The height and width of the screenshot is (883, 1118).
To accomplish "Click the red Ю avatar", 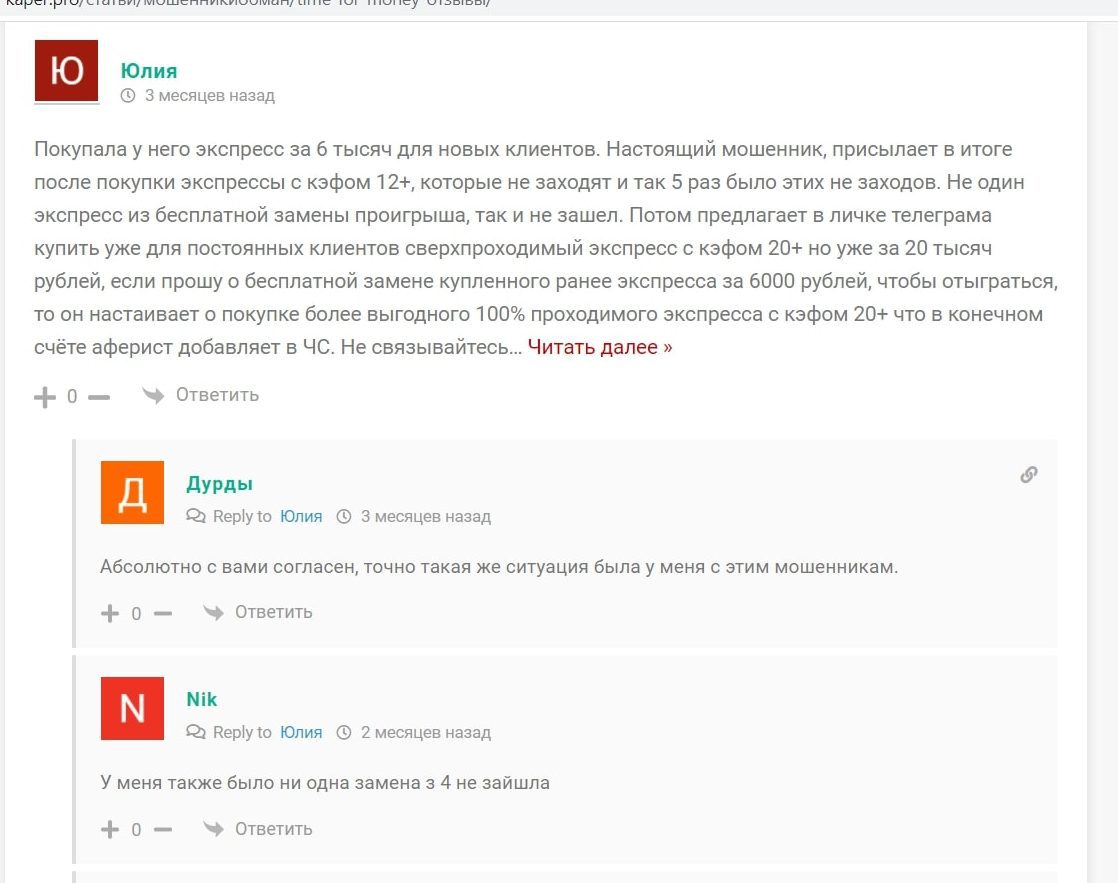I will [x=66, y=71].
